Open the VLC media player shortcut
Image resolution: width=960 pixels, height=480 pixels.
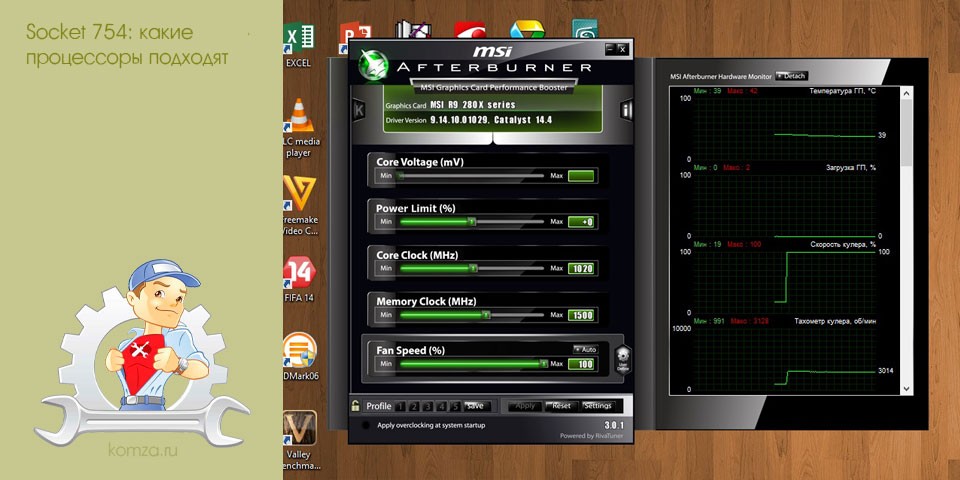coord(299,127)
